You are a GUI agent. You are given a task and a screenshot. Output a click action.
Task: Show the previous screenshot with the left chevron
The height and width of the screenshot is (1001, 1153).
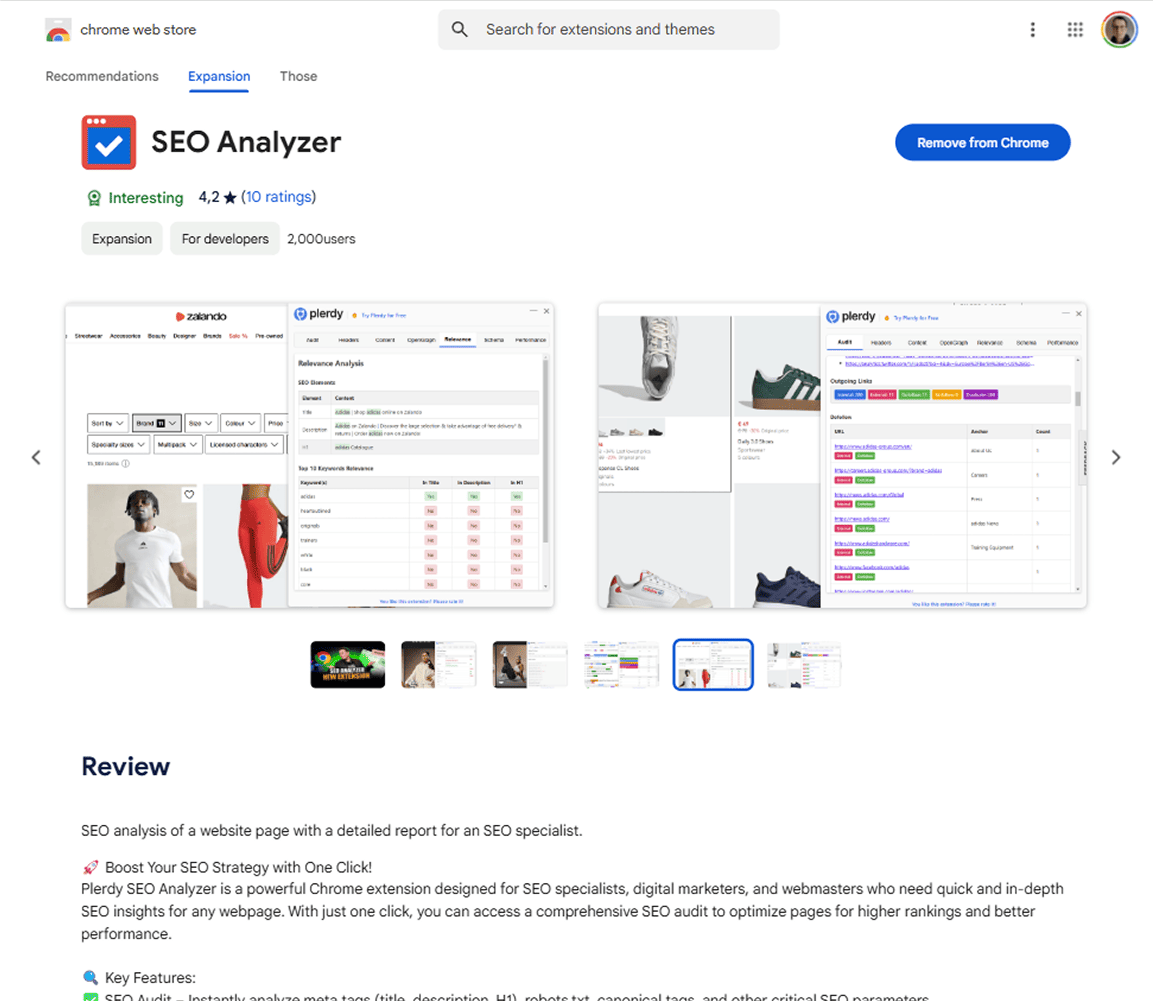(36, 457)
